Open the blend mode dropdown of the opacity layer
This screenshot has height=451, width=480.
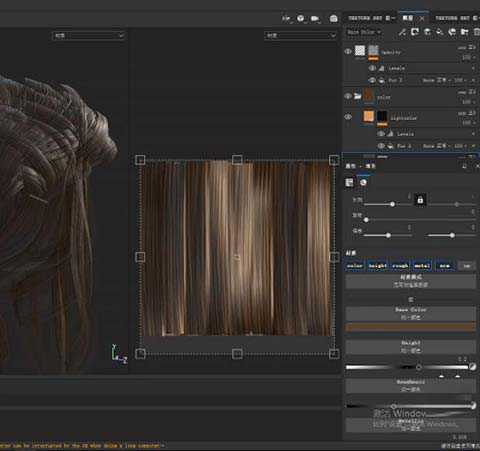click(467, 47)
